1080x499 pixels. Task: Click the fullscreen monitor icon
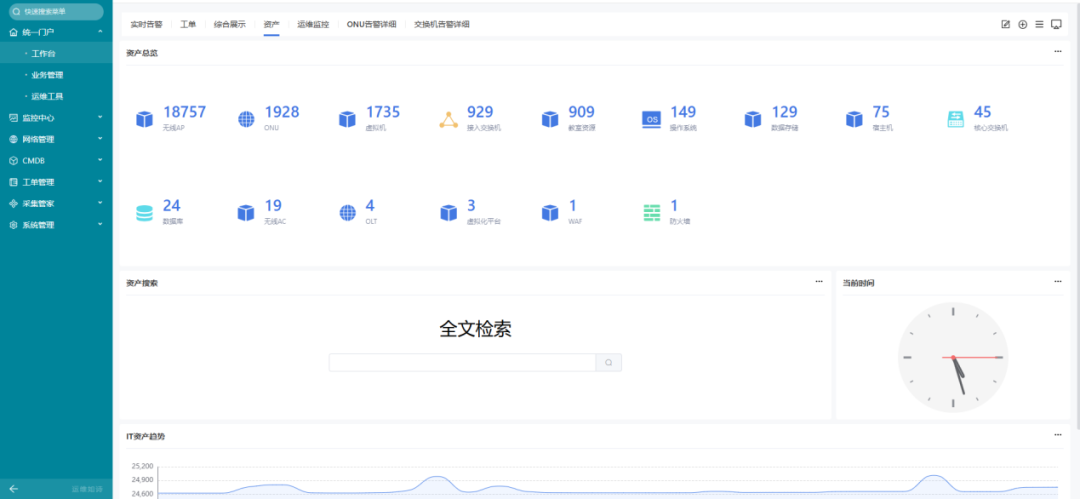tap(1056, 24)
